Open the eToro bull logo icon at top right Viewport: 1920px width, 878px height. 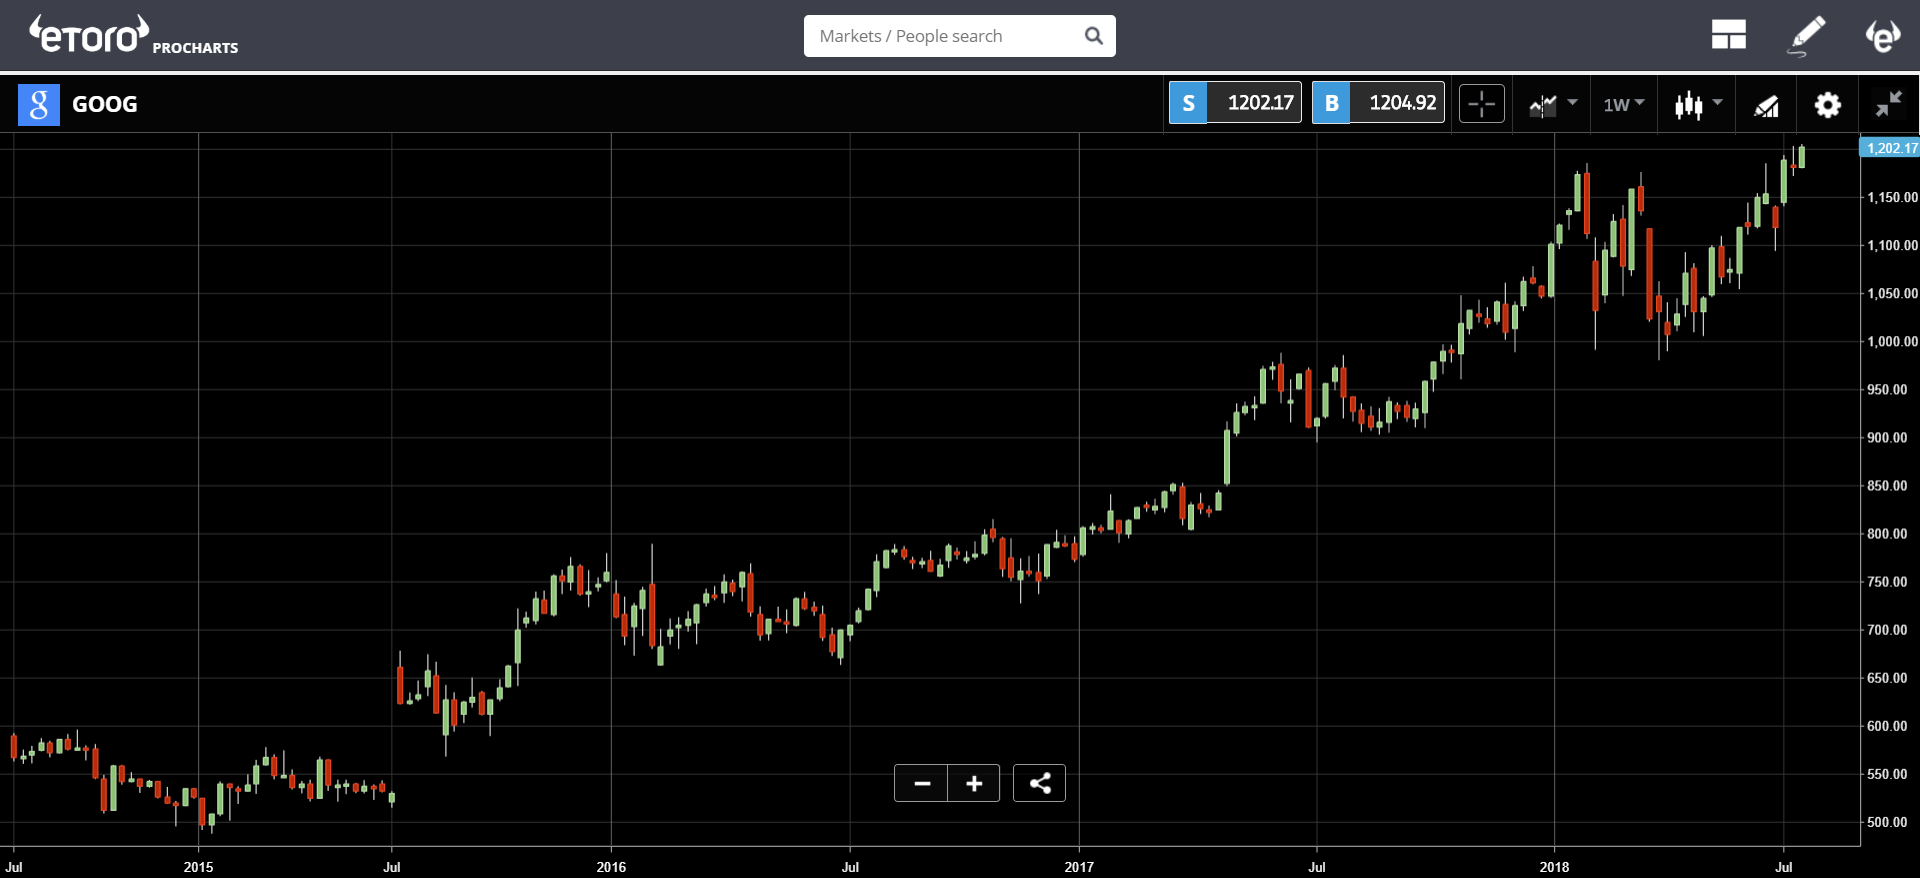pos(1882,36)
